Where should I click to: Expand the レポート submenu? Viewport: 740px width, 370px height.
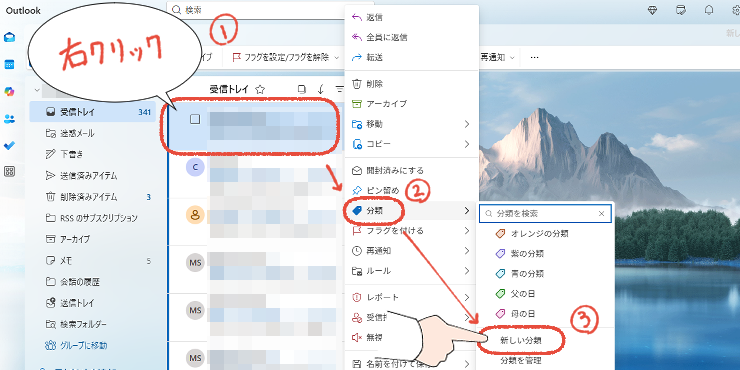point(467,297)
